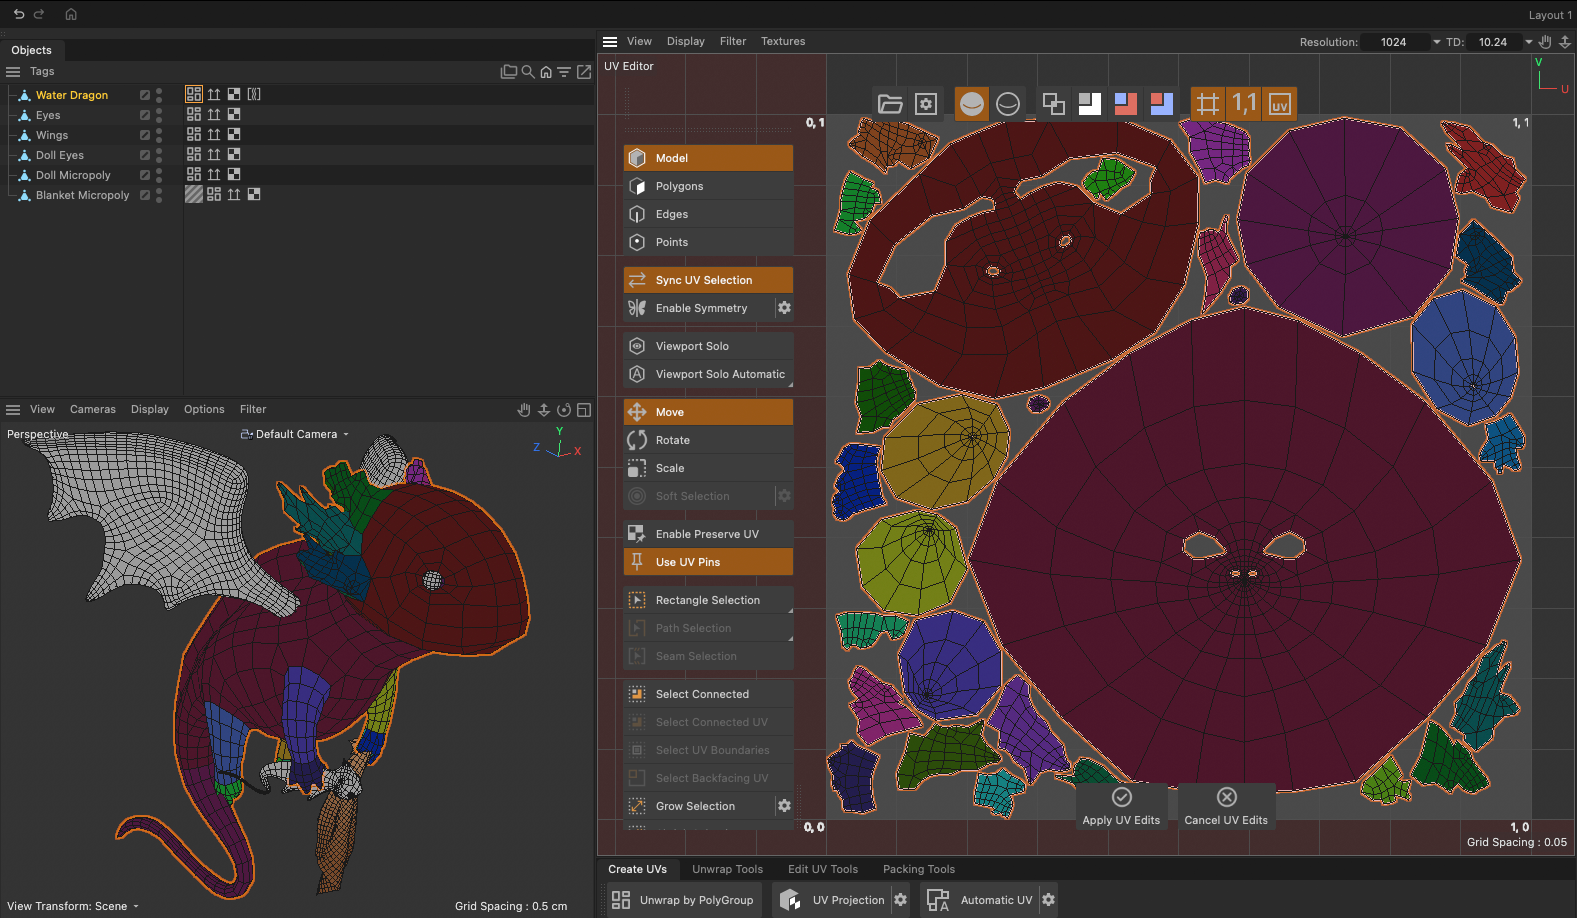Click Cancel UV Edits
This screenshot has height=918, width=1577.
coord(1226,807)
